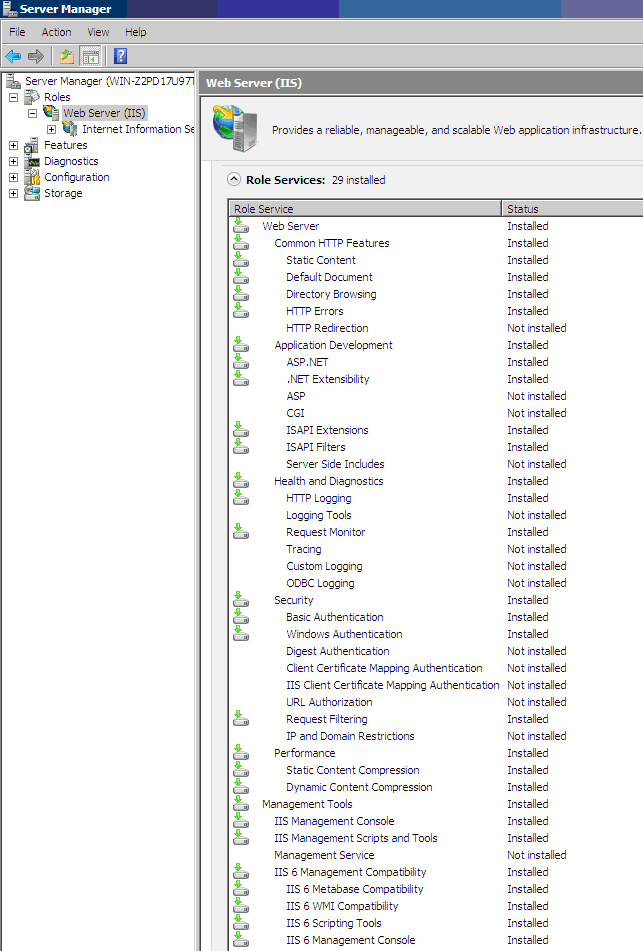
Task: Sort by Status column header
Action: tap(573, 209)
